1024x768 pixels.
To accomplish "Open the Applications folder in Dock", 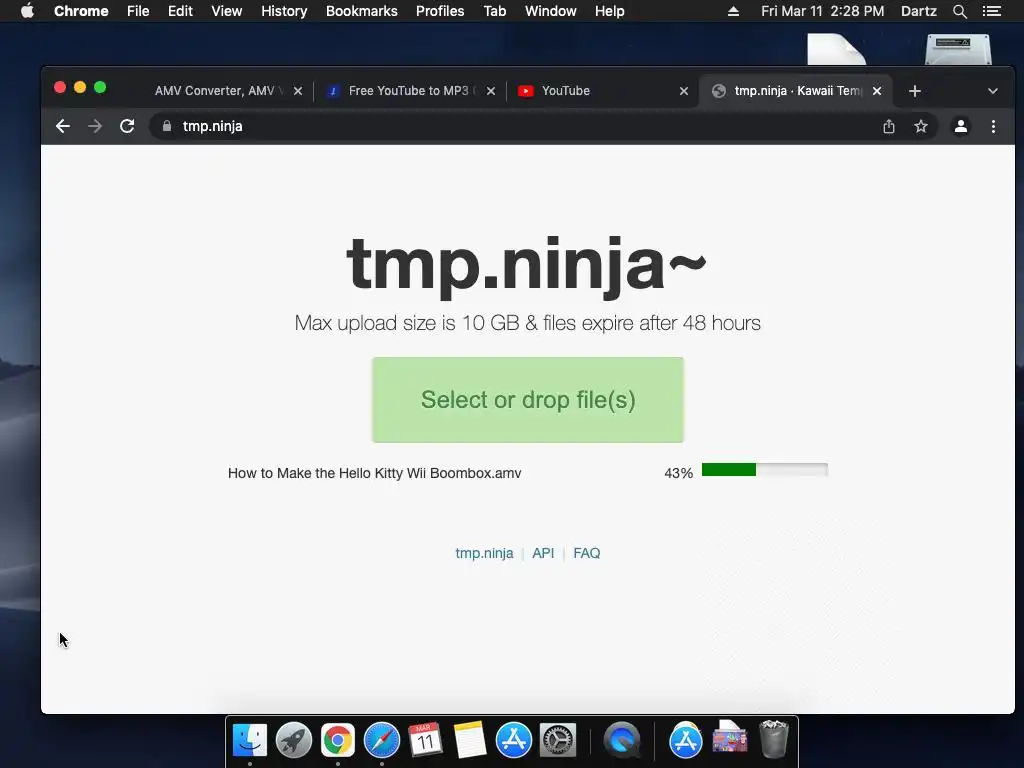I will pos(686,740).
